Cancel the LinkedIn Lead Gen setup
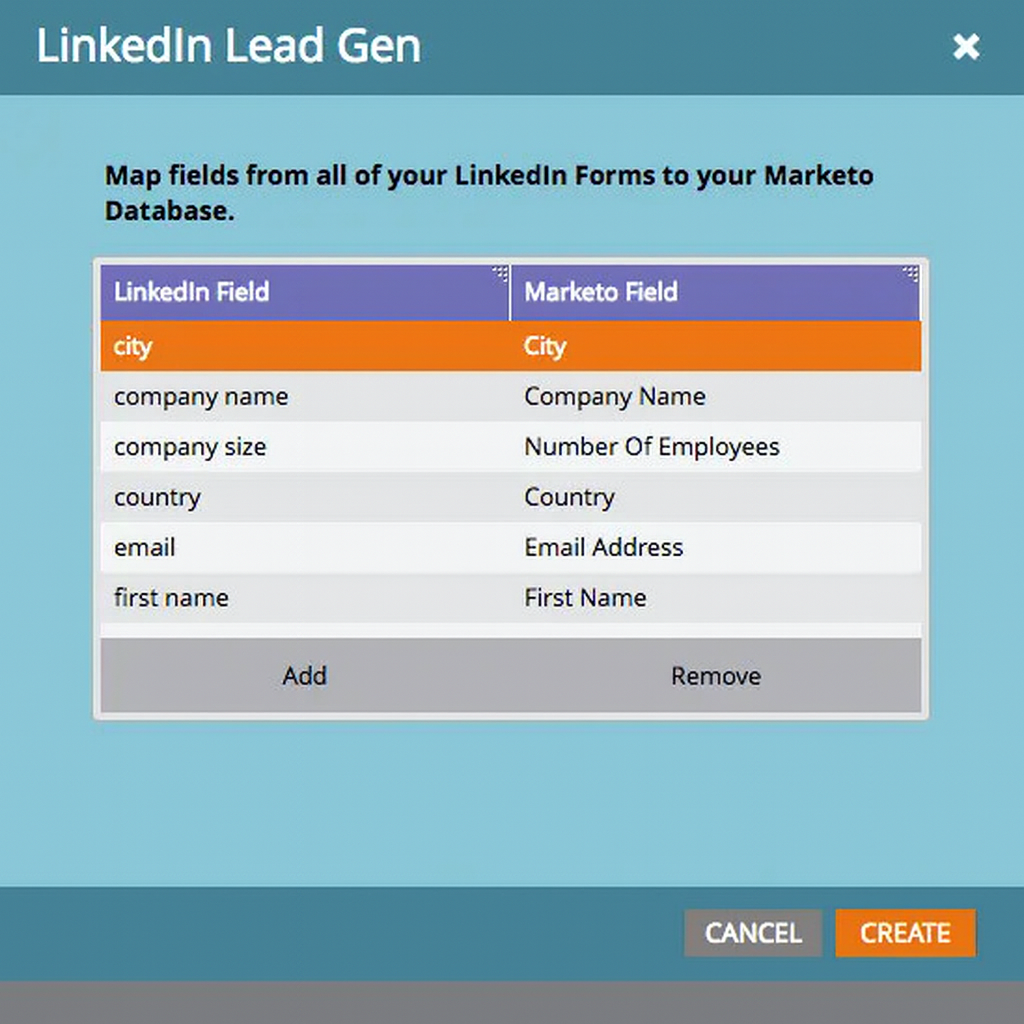1024x1024 pixels. point(752,933)
